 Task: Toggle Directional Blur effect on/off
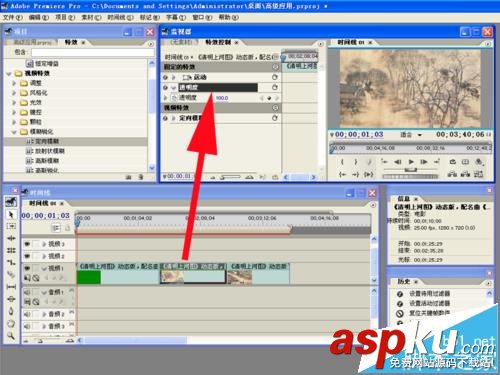[x=165, y=118]
